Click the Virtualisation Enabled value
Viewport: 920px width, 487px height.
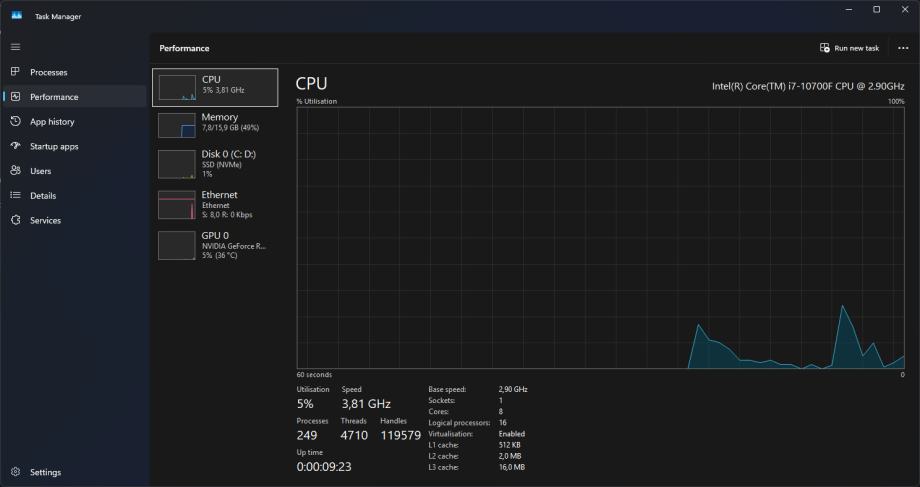[x=512, y=434]
